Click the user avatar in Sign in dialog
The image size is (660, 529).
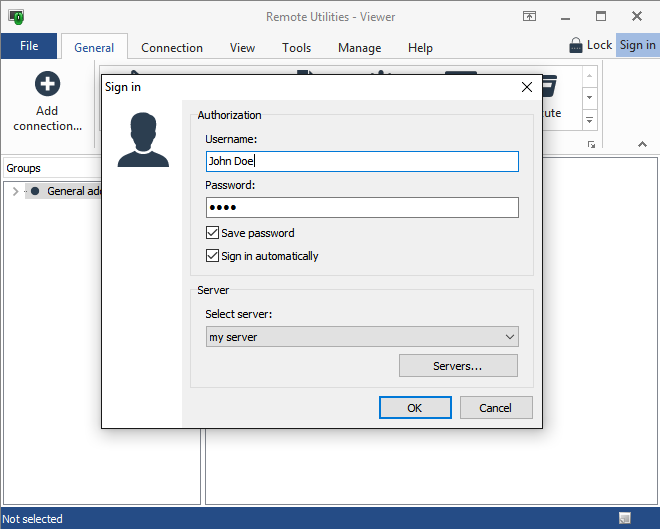coord(143,140)
